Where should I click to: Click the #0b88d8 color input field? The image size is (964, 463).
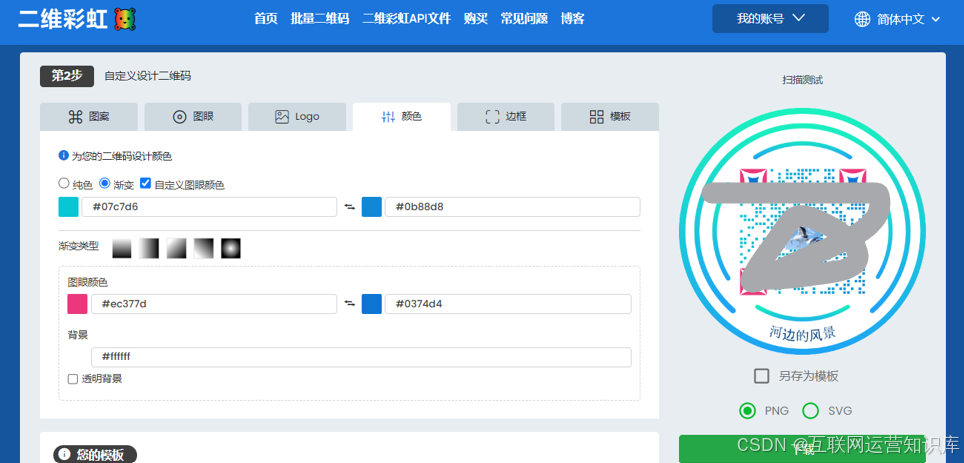[513, 207]
